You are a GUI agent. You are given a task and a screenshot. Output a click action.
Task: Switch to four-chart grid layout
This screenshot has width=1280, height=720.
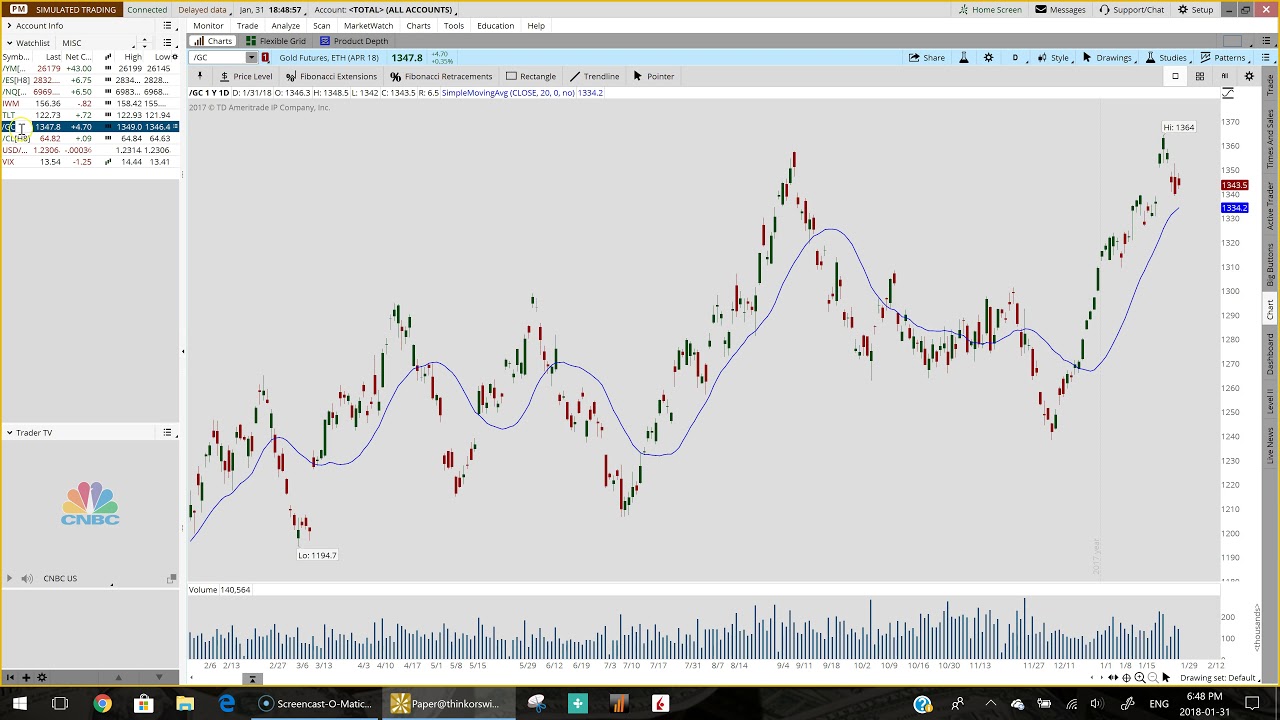click(x=1199, y=76)
